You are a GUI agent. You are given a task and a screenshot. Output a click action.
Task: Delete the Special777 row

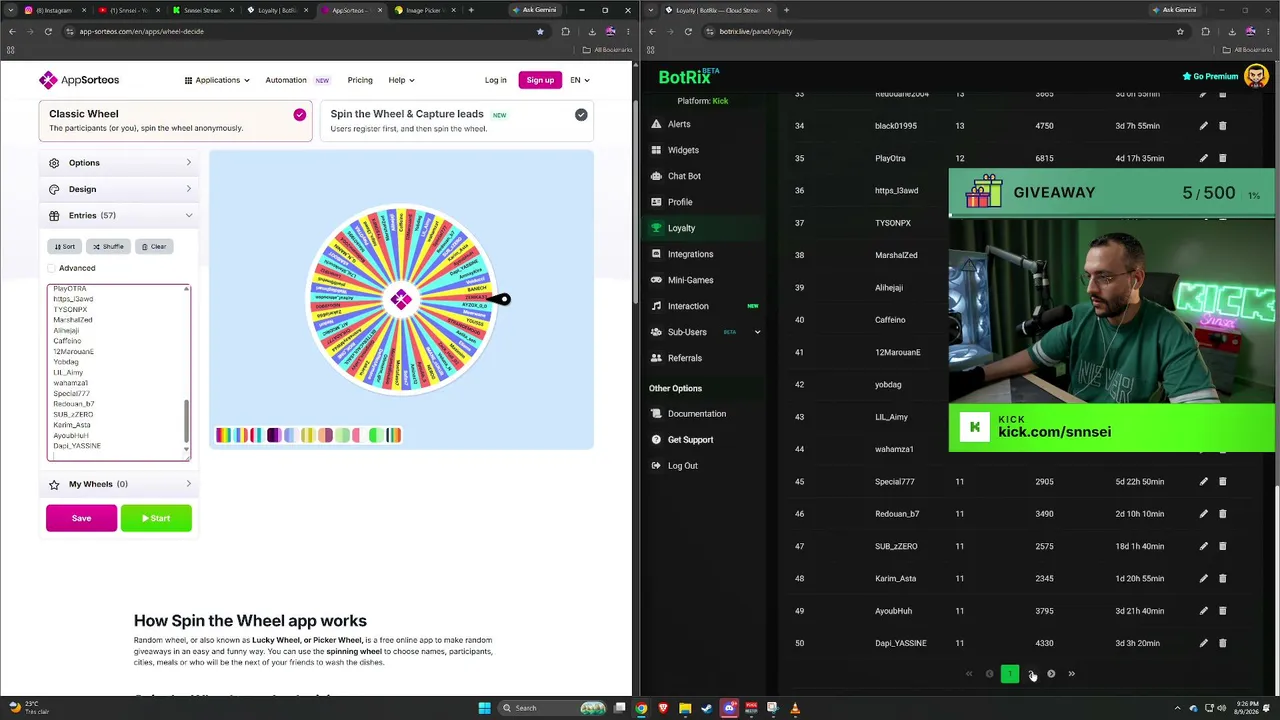pos(1222,482)
